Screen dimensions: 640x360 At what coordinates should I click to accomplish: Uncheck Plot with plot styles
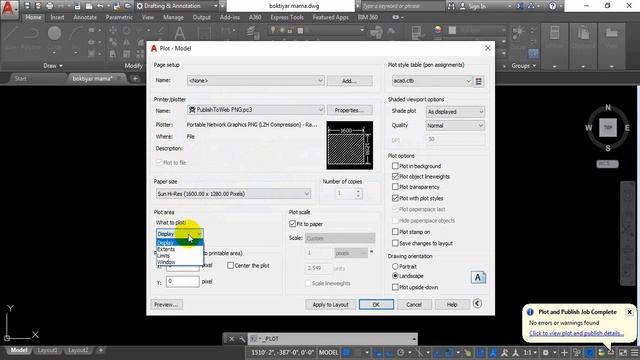(395, 198)
